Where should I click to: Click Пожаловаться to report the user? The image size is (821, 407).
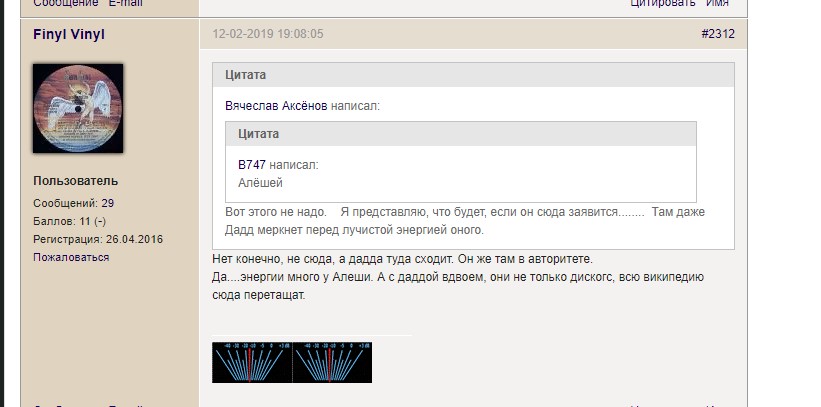pos(71,257)
